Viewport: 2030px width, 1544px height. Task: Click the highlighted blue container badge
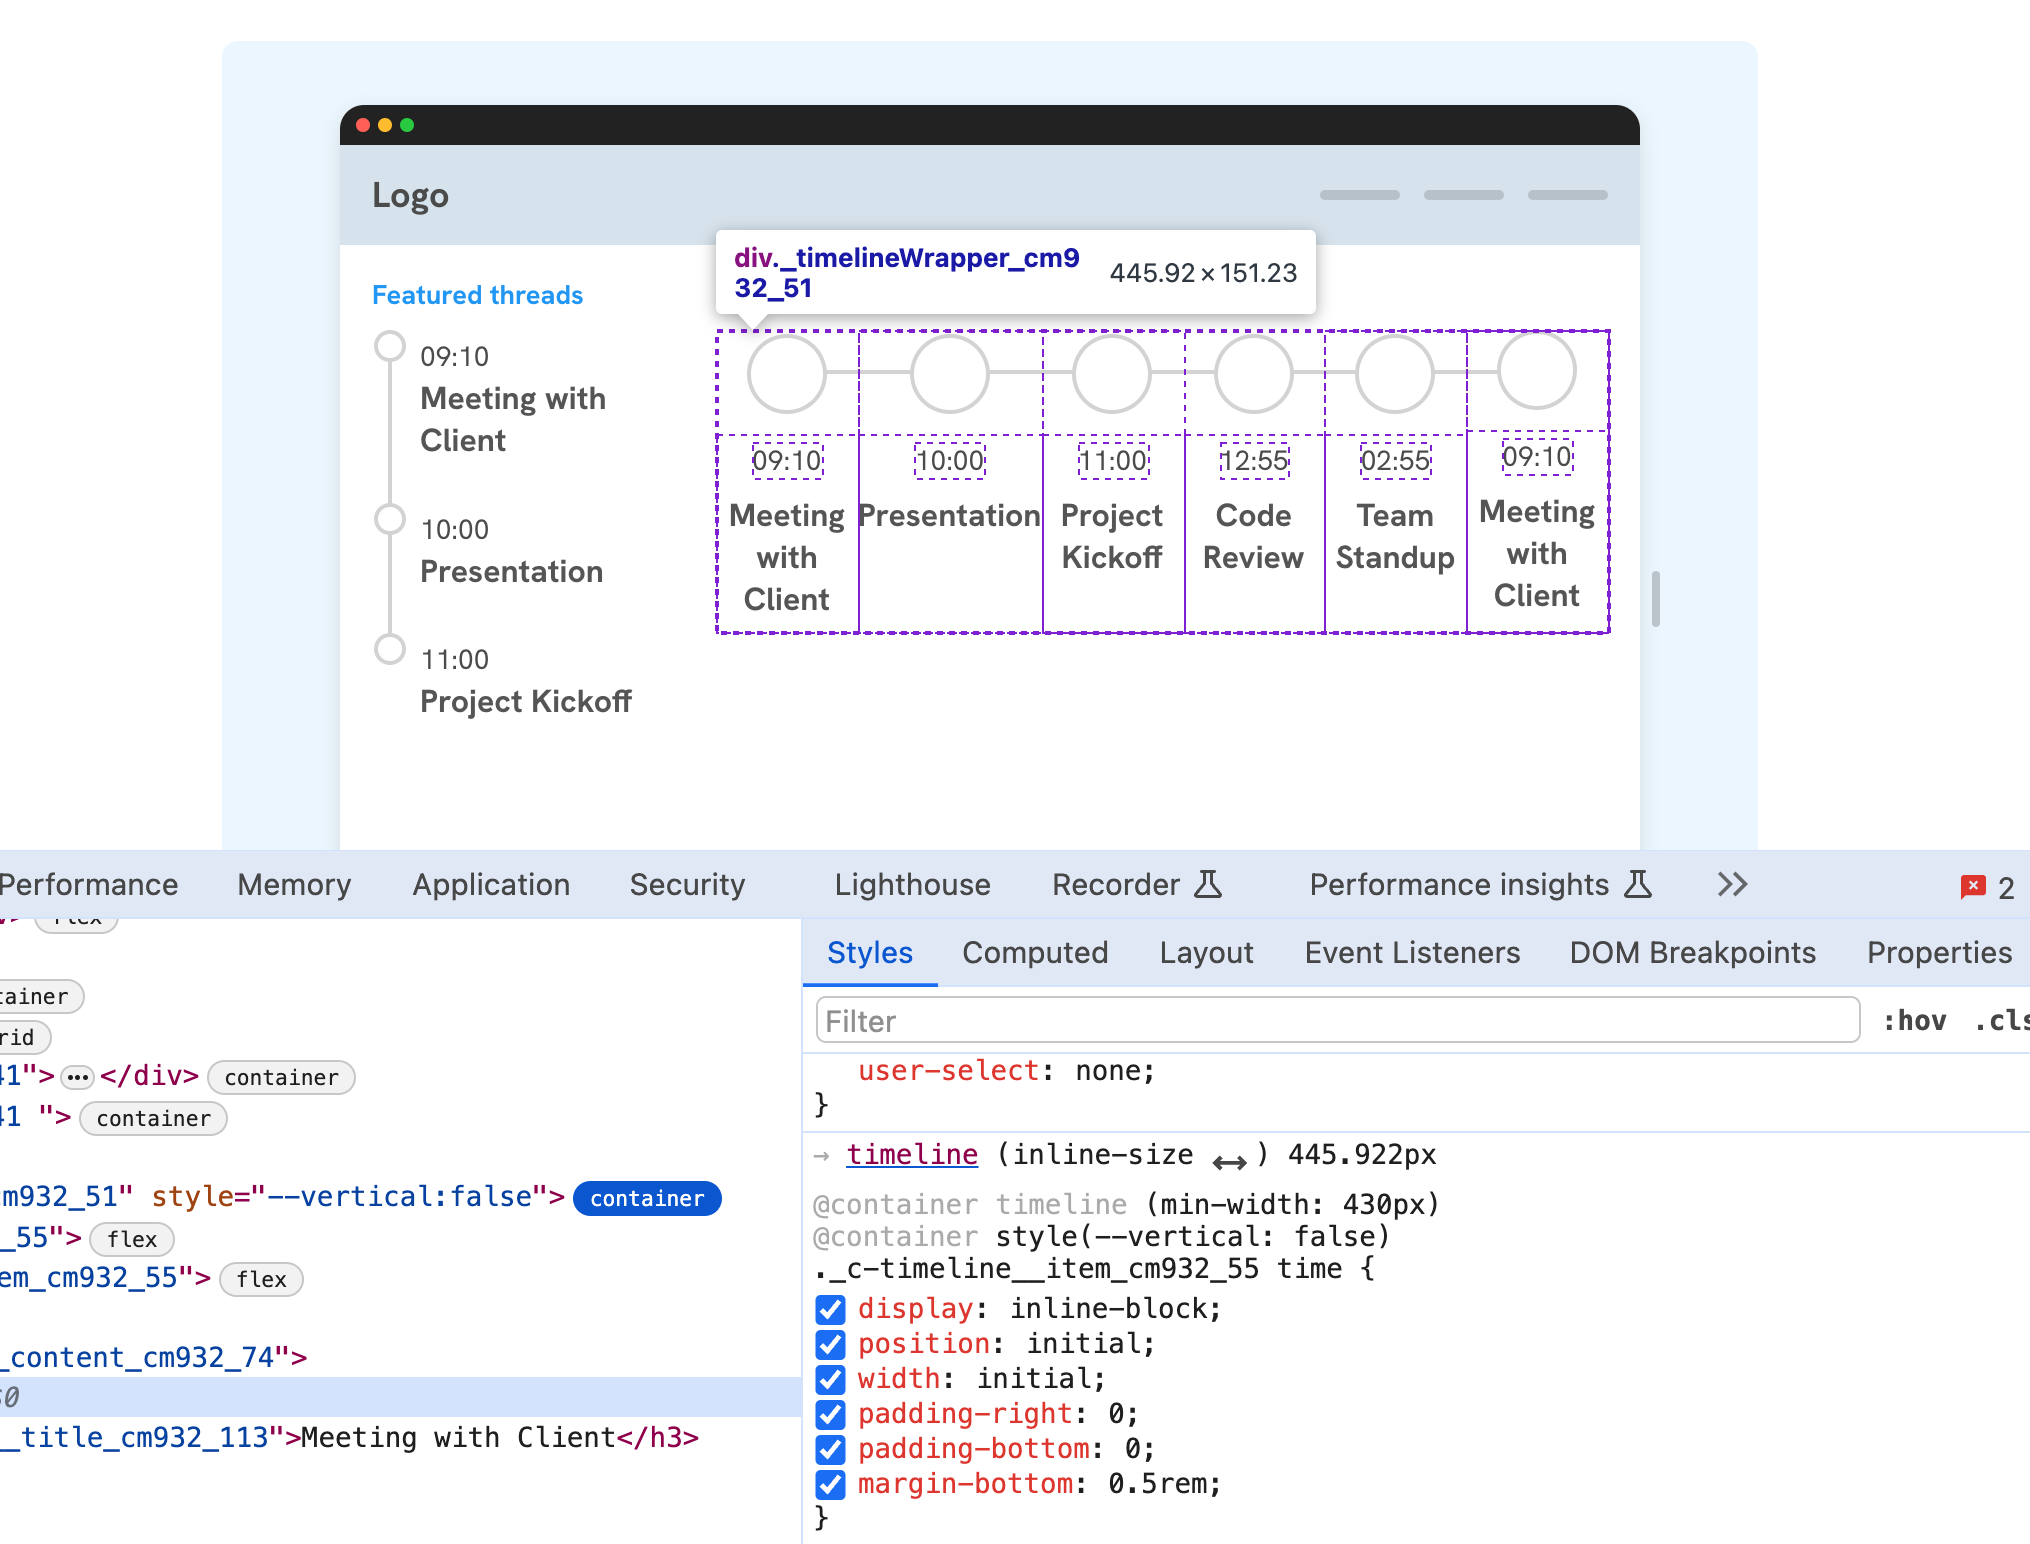click(x=647, y=1198)
